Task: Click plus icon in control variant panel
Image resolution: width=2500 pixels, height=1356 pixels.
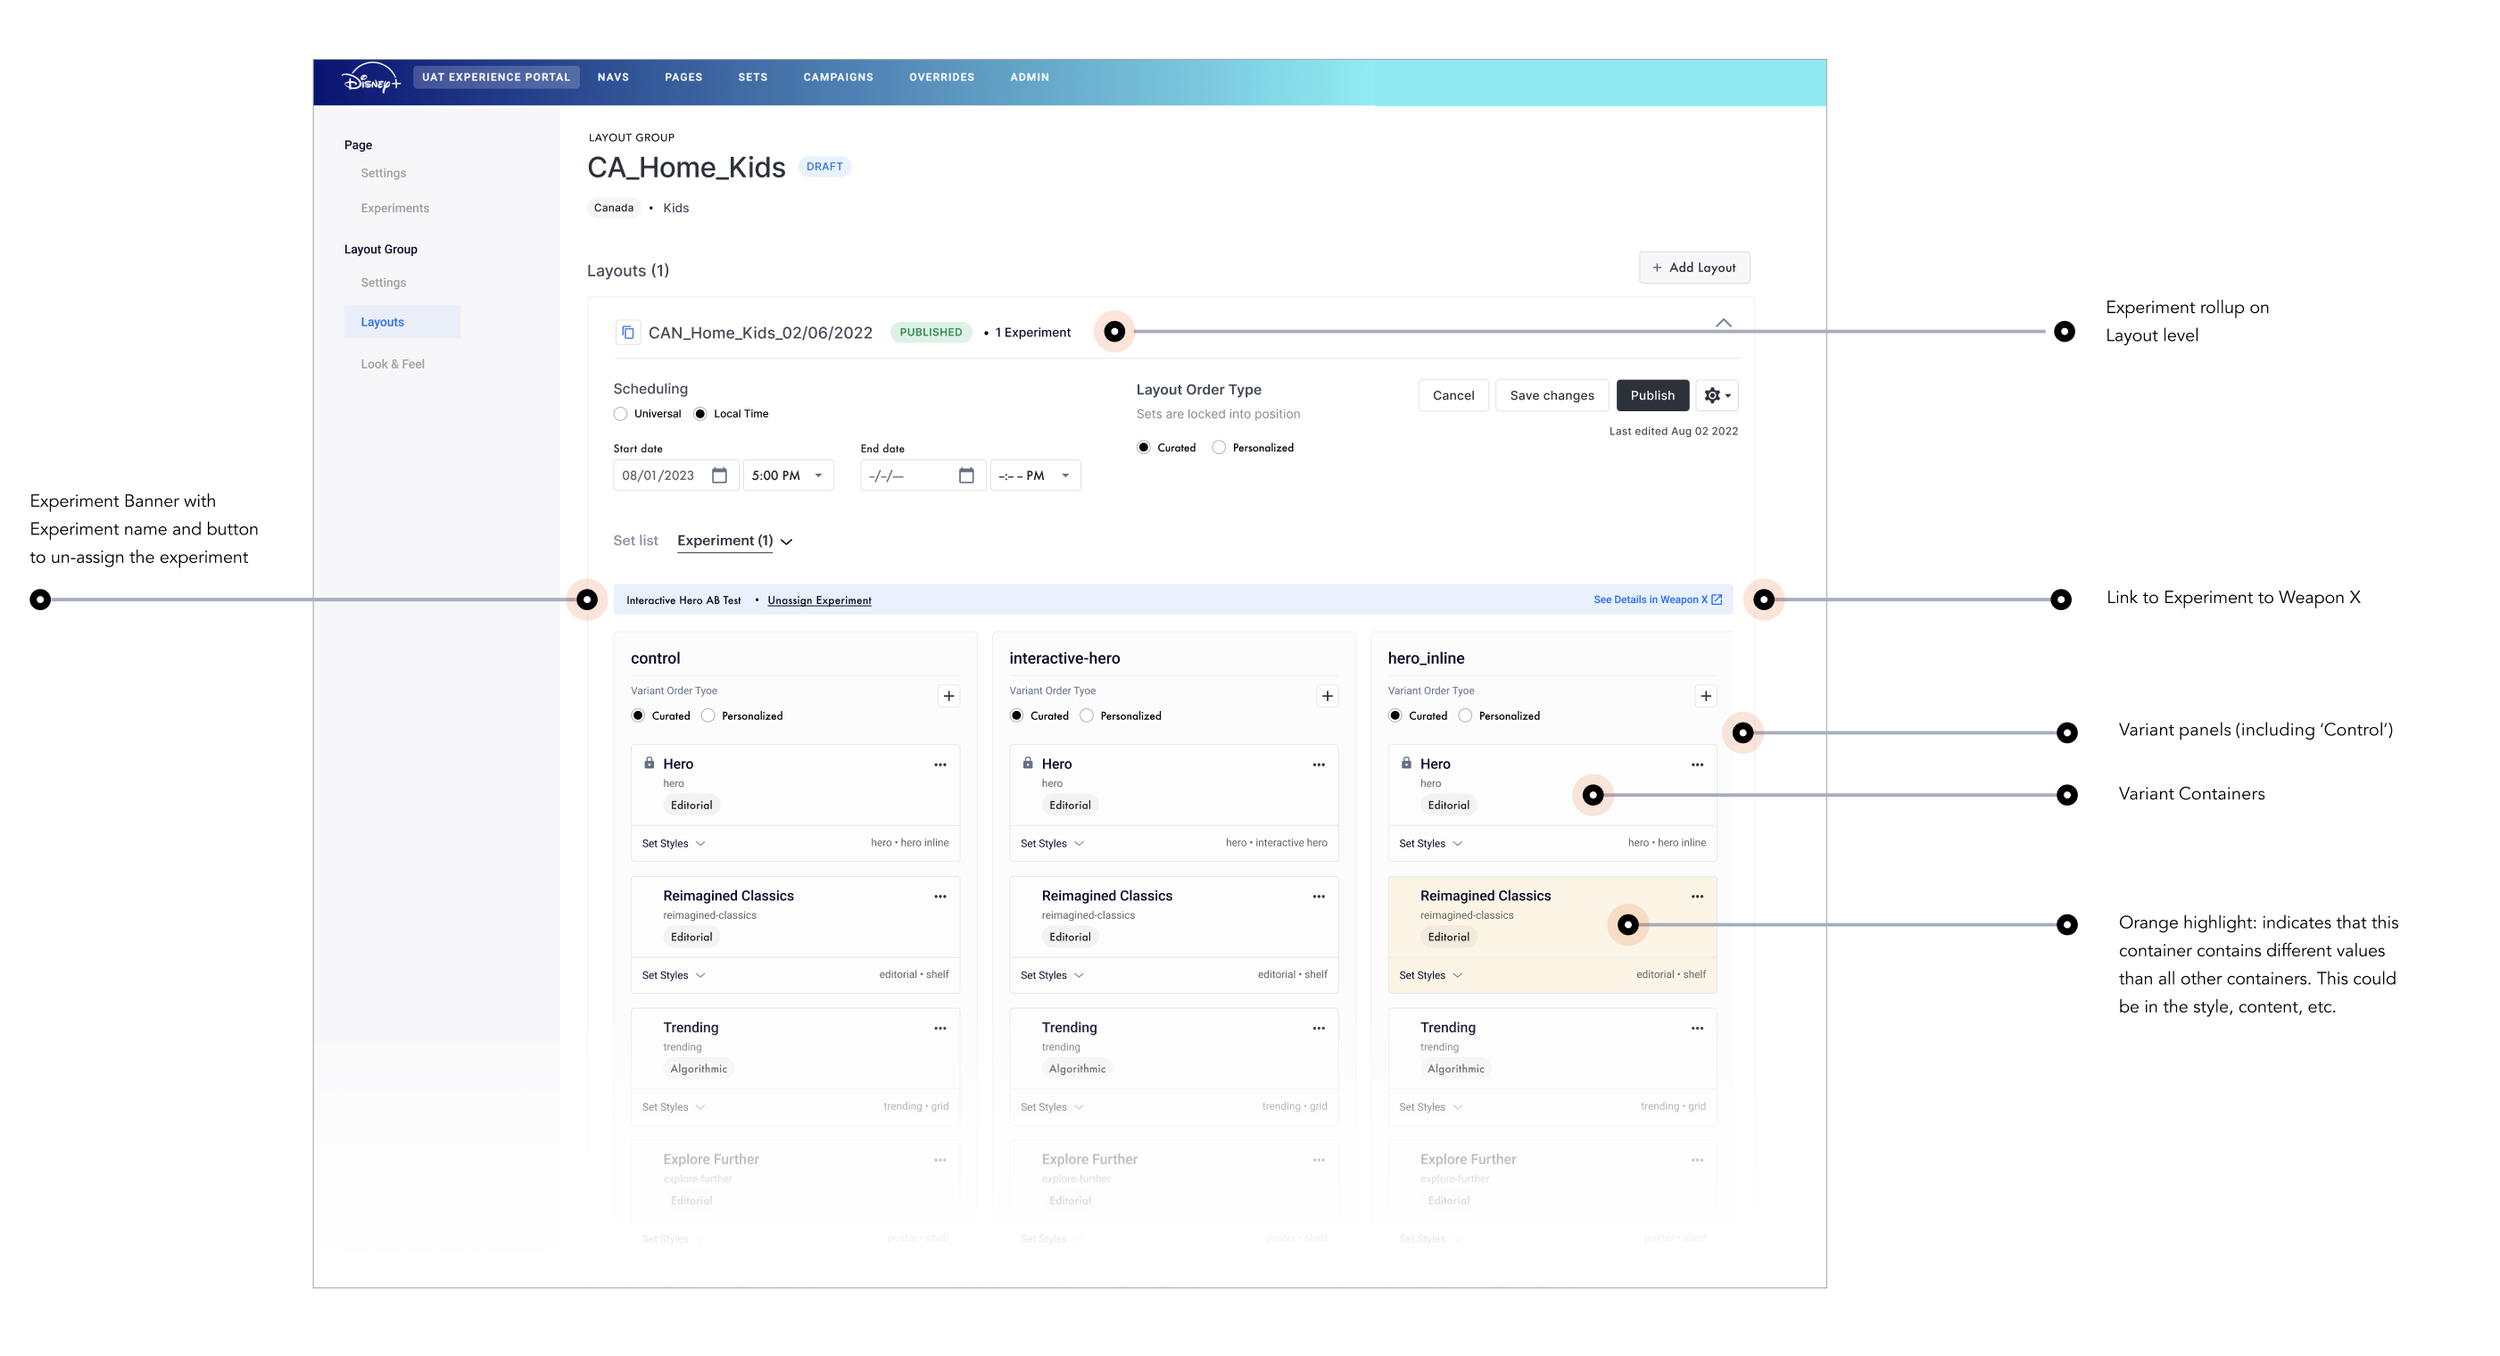Action: click(948, 696)
